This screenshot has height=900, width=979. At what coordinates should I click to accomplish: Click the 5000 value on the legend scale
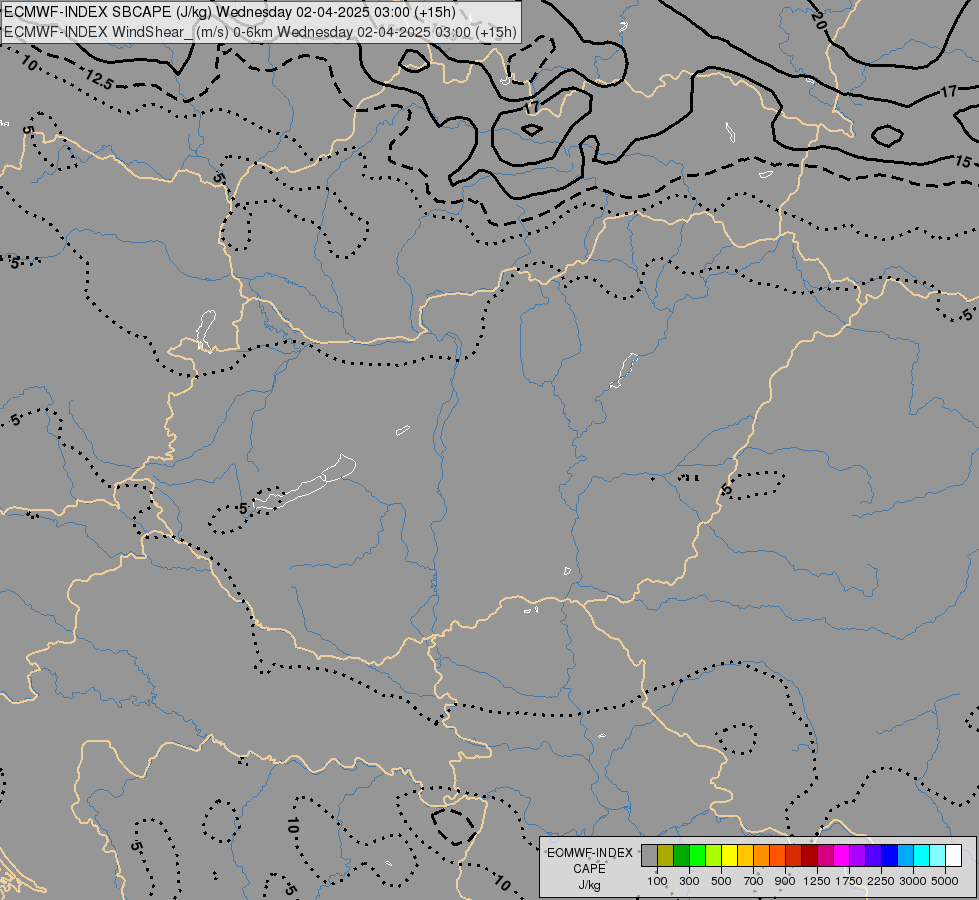click(x=945, y=881)
